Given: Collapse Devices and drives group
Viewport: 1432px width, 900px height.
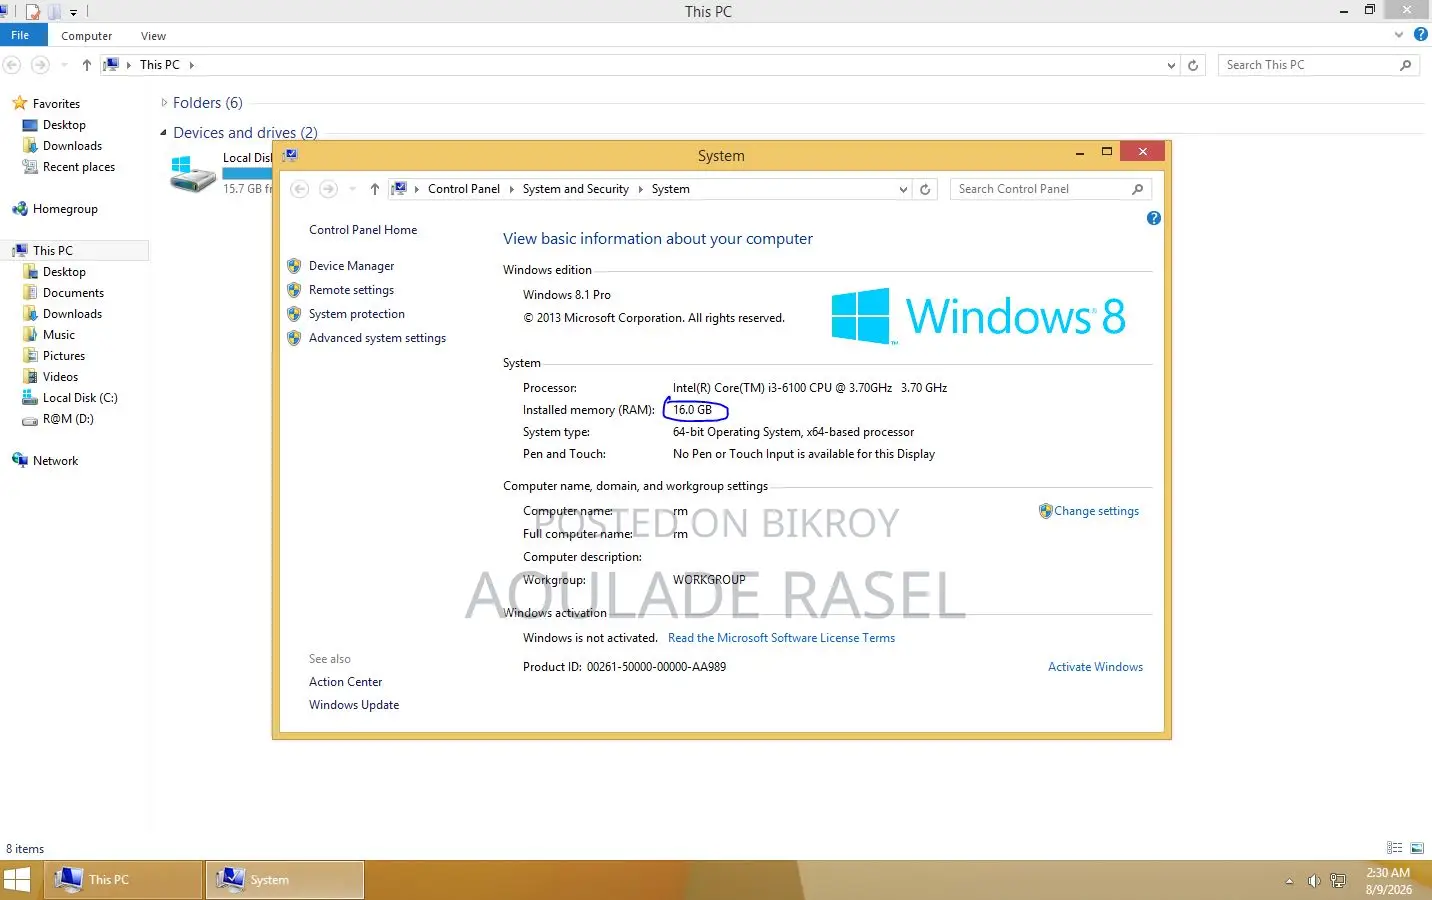Looking at the screenshot, I should (163, 133).
